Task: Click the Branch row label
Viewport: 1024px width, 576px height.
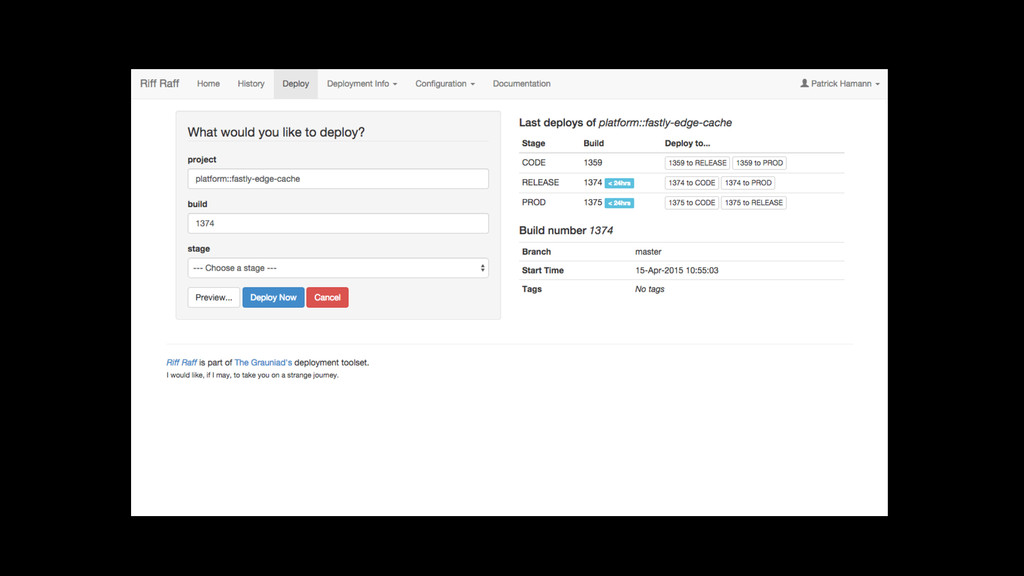Action: click(536, 251)
